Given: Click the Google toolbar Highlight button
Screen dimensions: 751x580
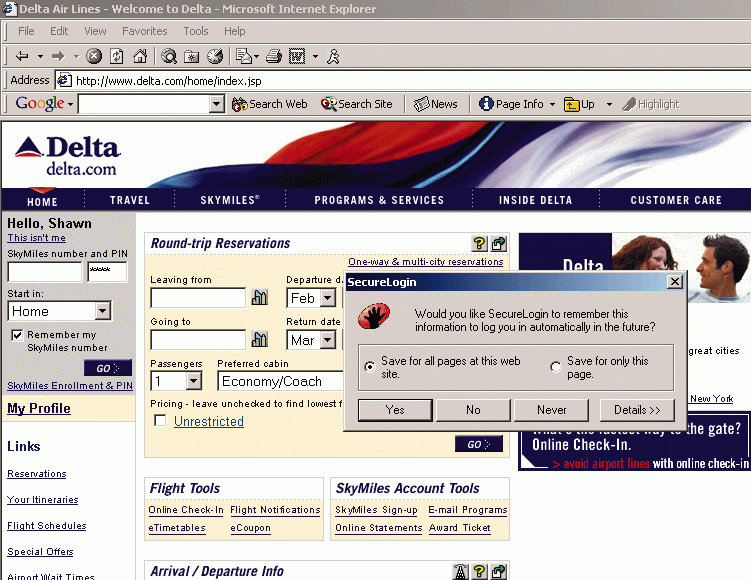Looking at the screenshot, I should pos(650,104).
